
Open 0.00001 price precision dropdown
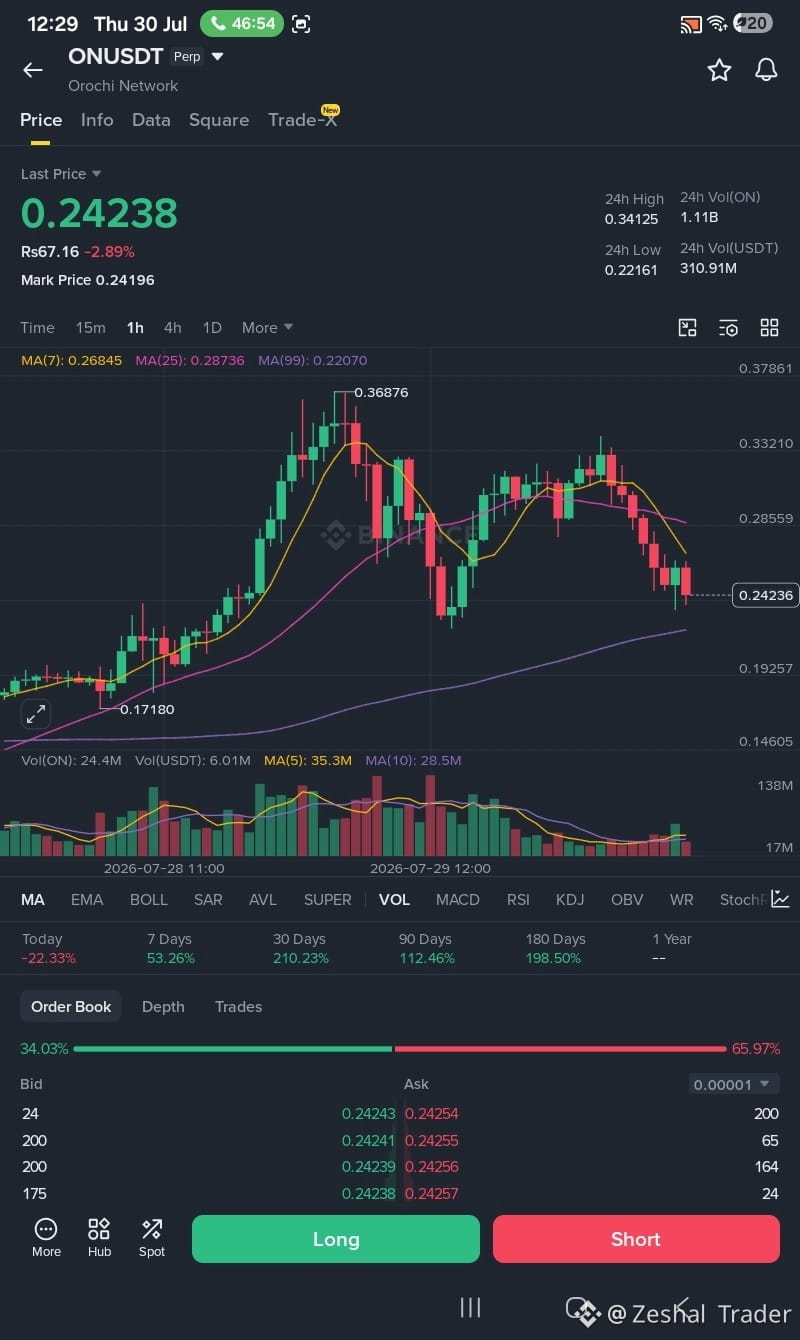click(733, 1084)
